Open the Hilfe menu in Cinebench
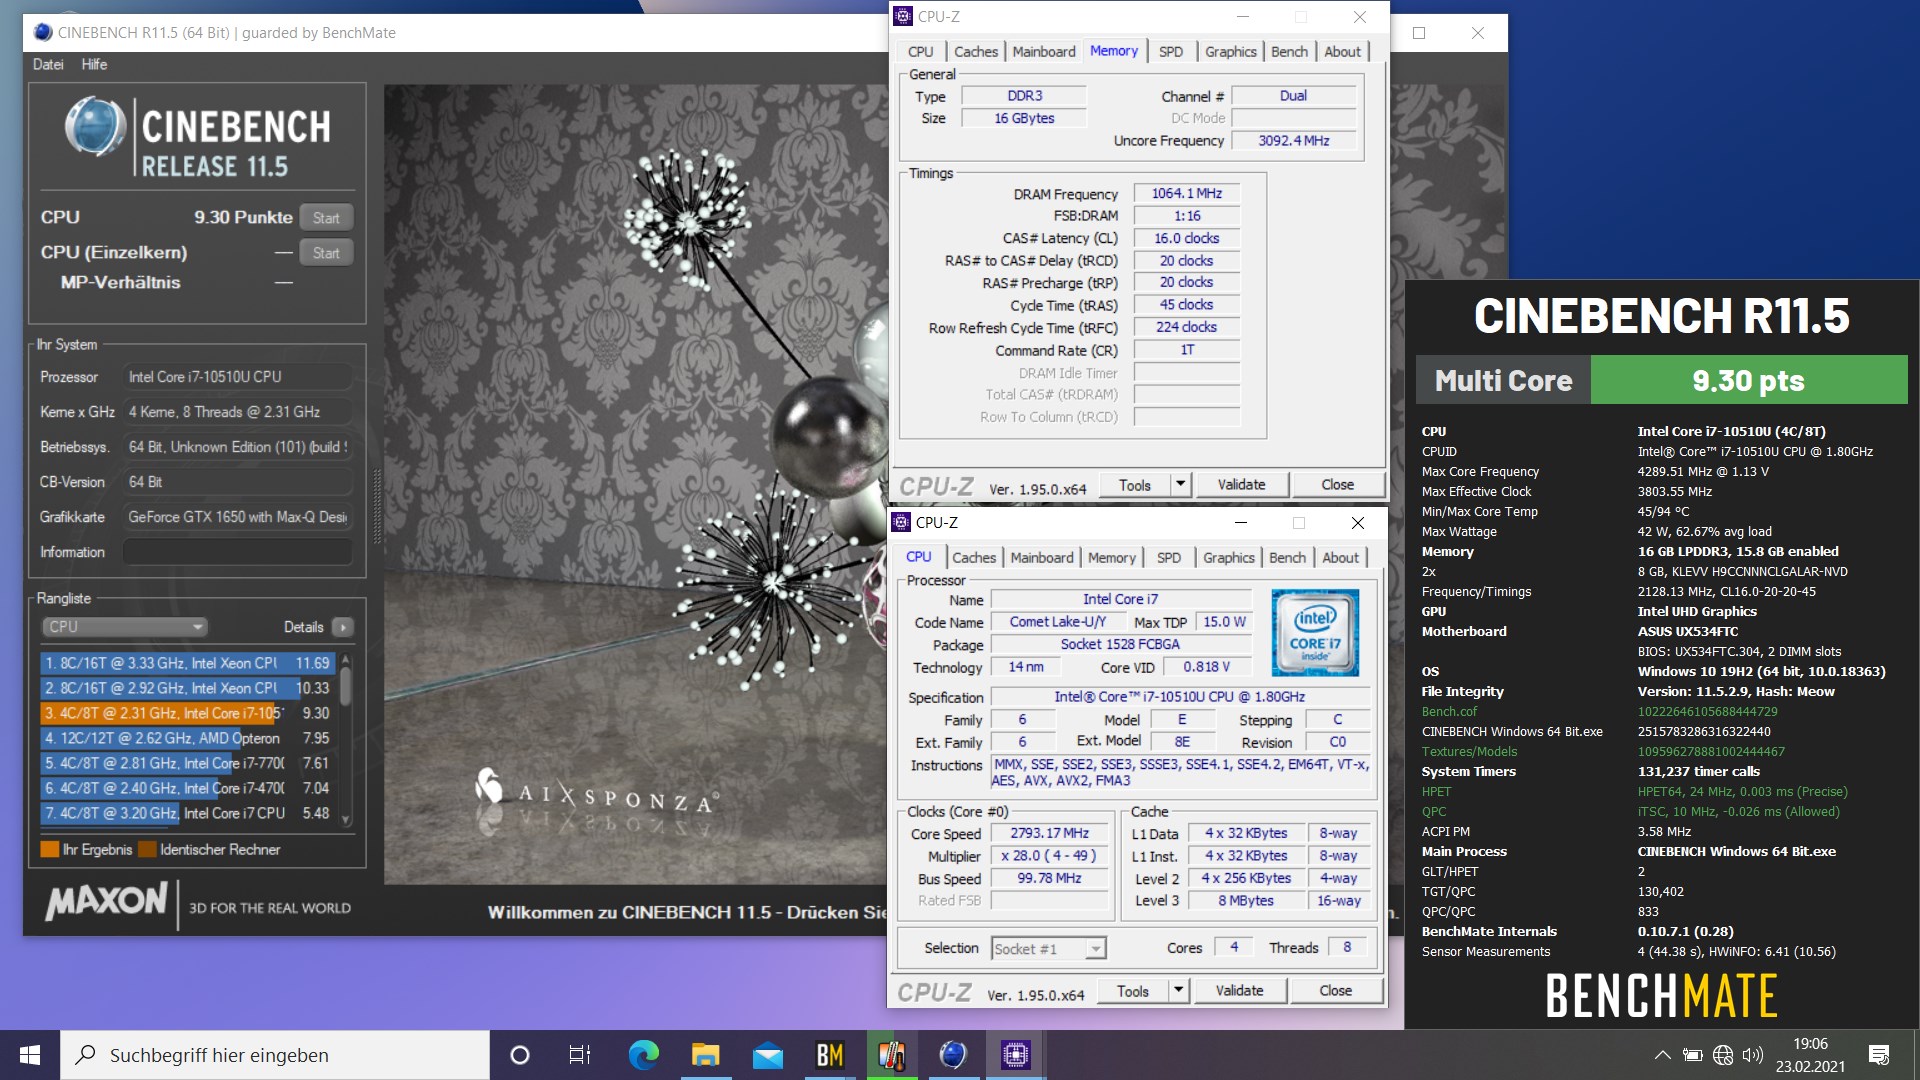Image resolution: width=1920 pixels, height=1080 pixels. 94,64
